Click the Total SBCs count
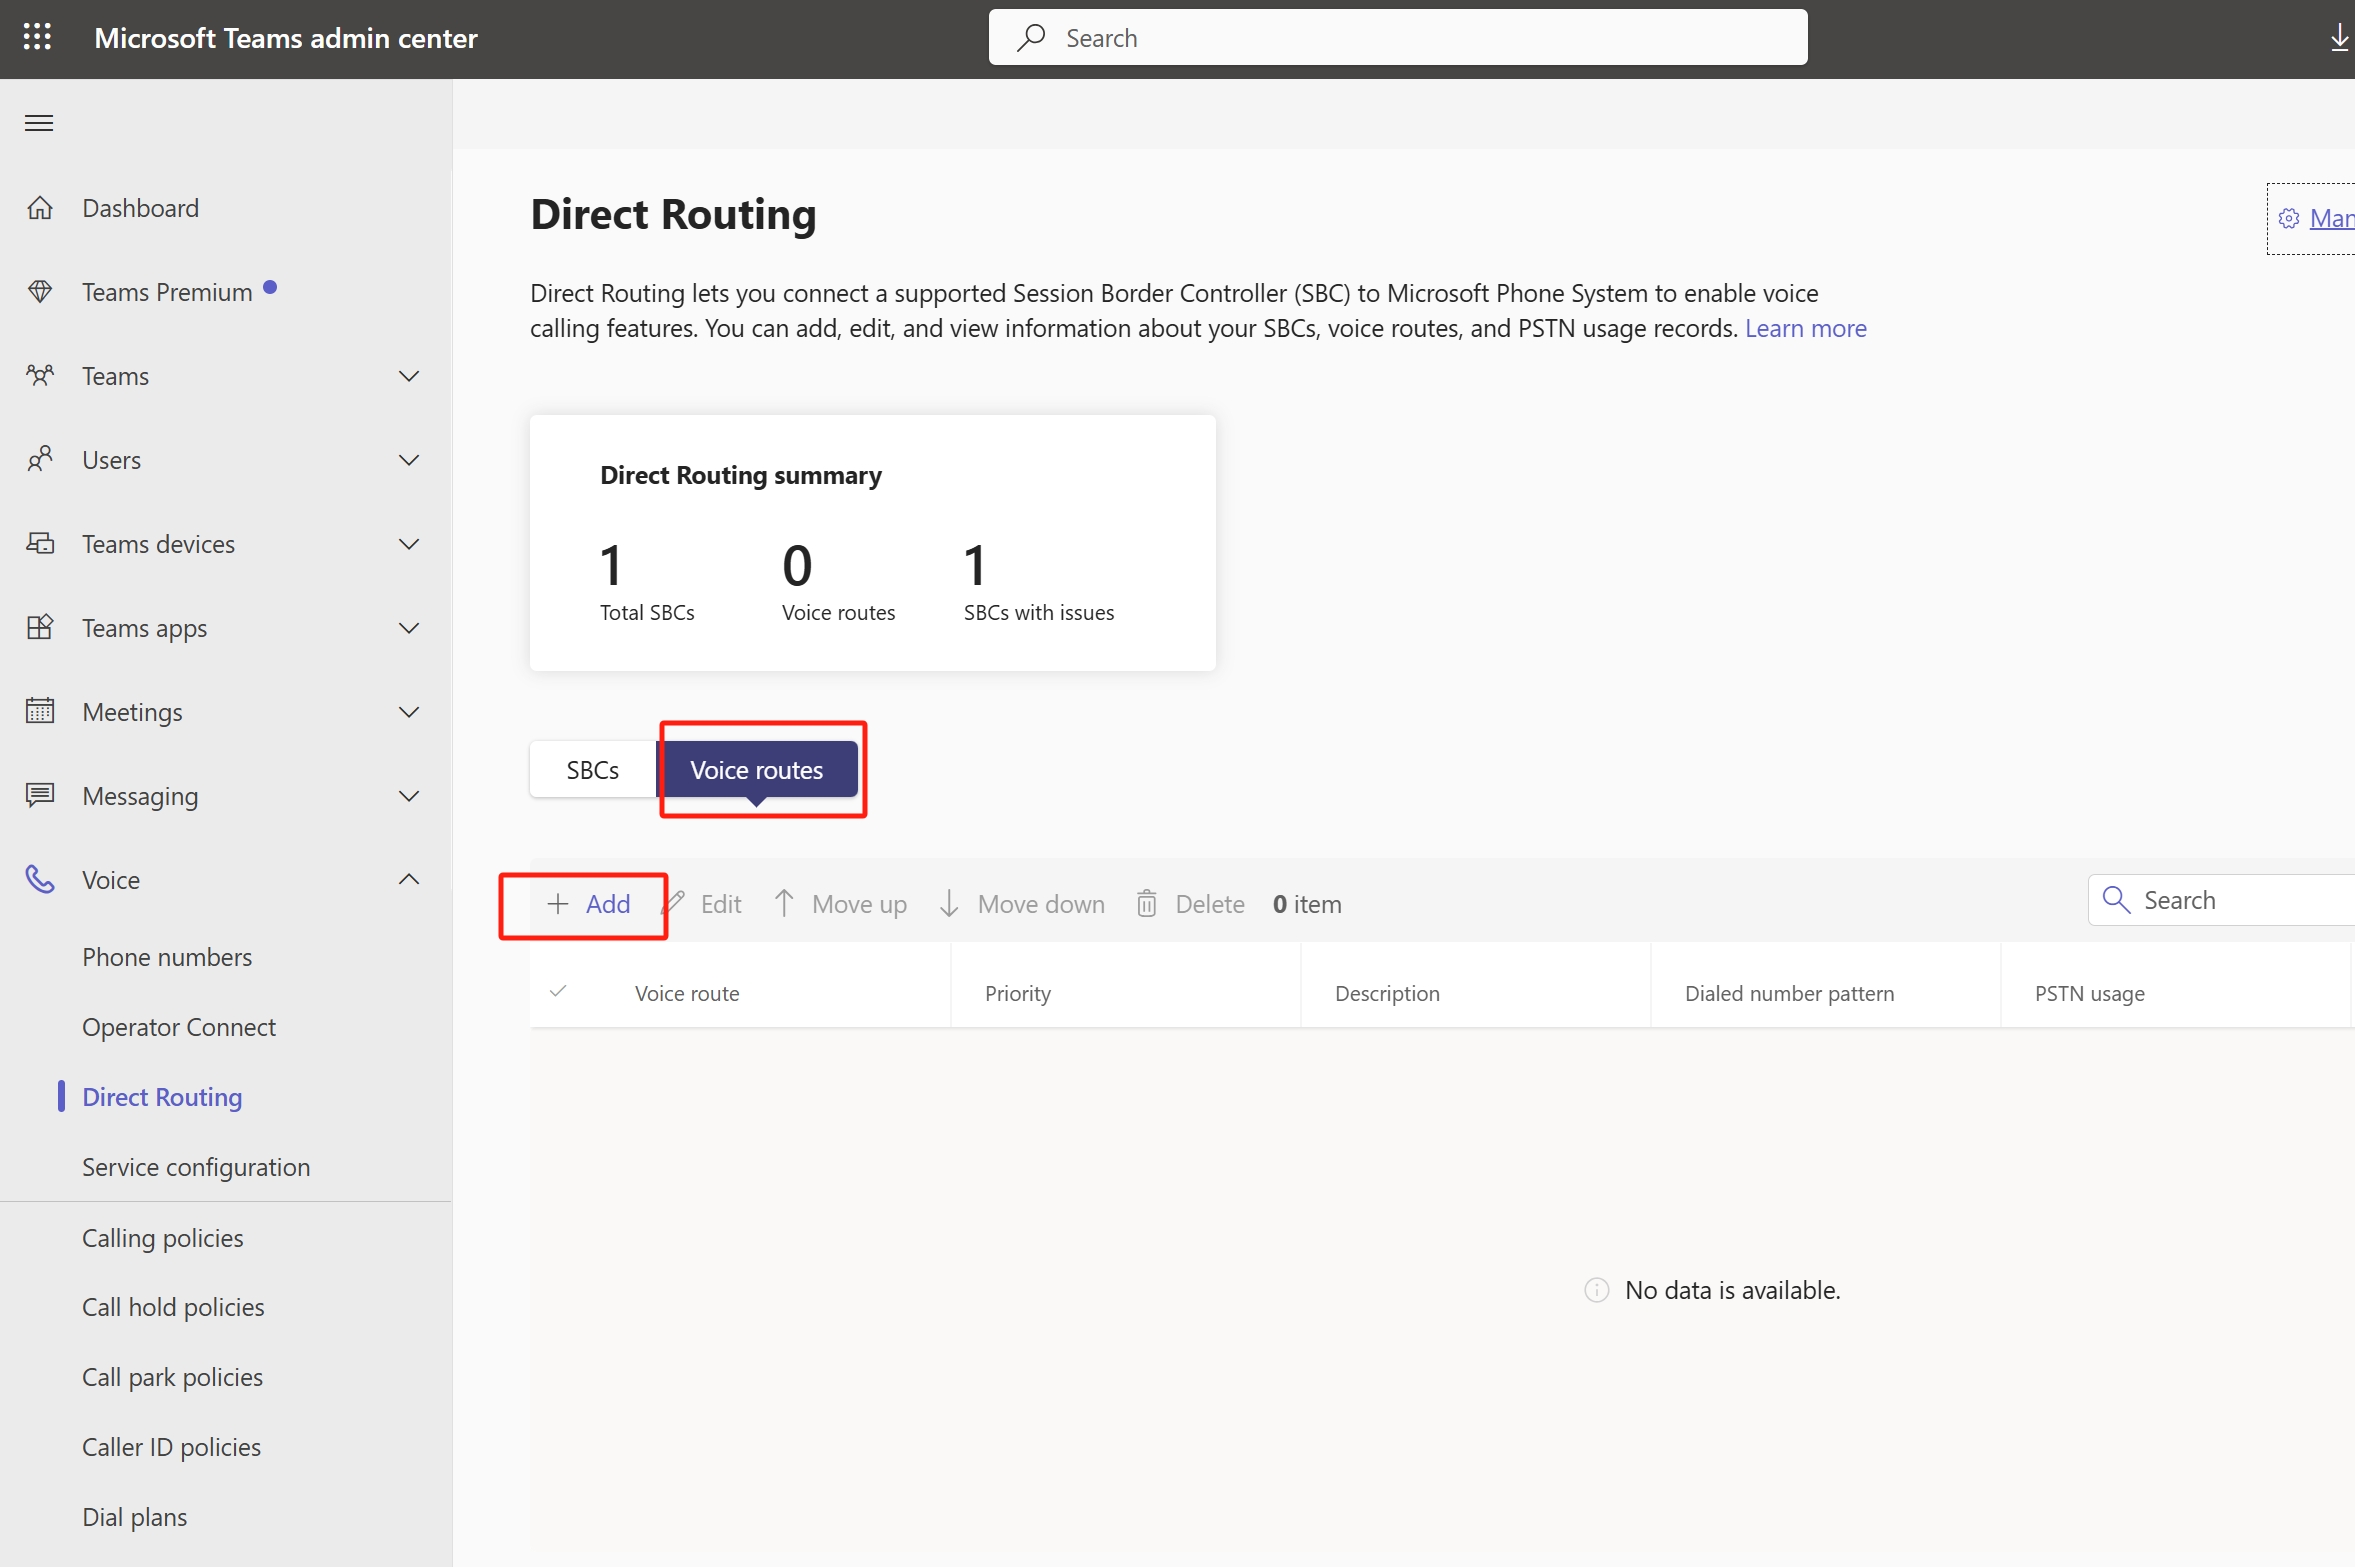This screenshot has height=1567, width=2355. (611, 565)
